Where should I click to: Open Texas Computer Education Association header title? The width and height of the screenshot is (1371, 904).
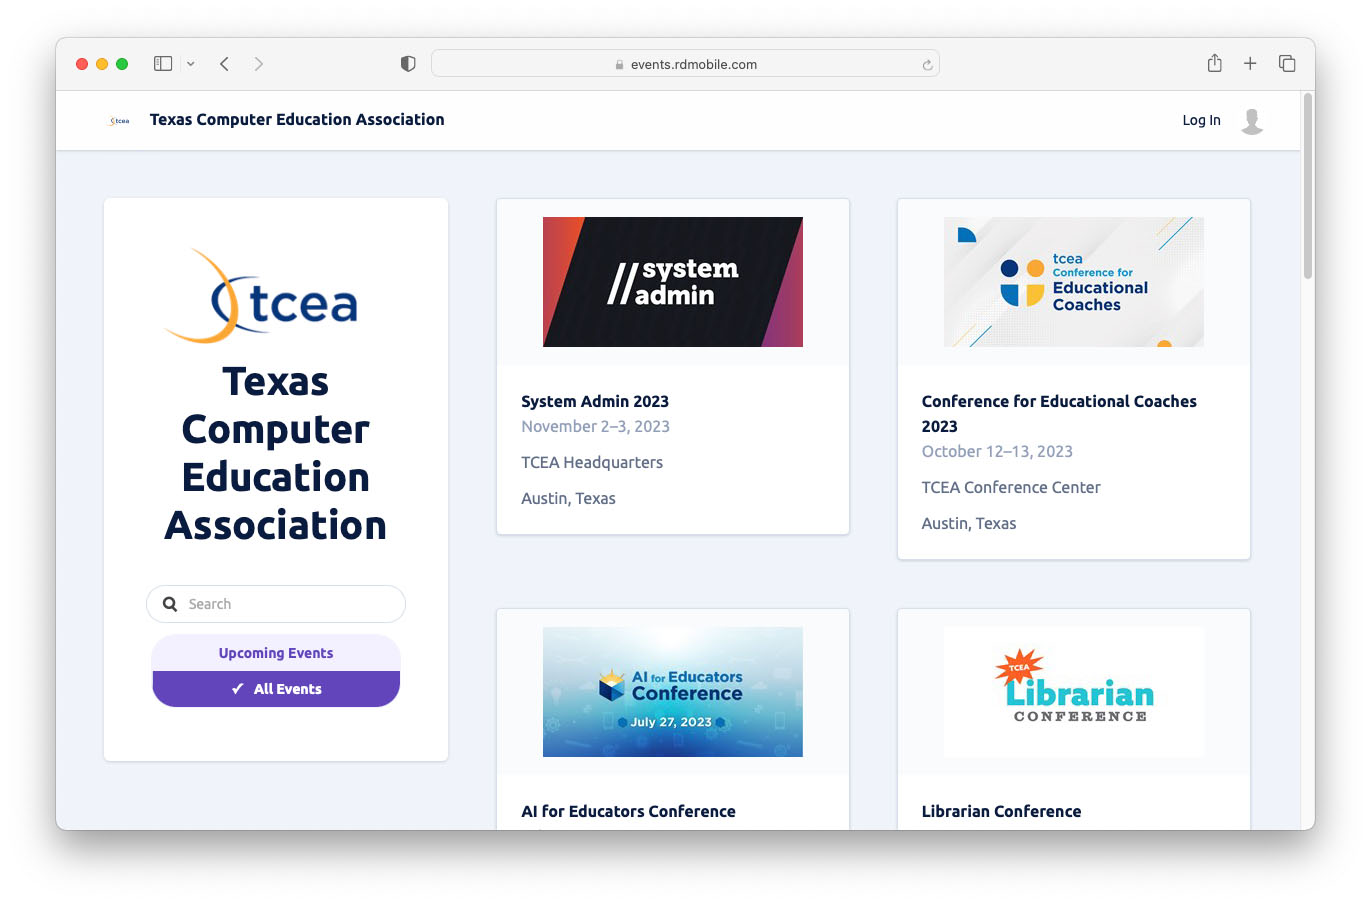(297, 119)
